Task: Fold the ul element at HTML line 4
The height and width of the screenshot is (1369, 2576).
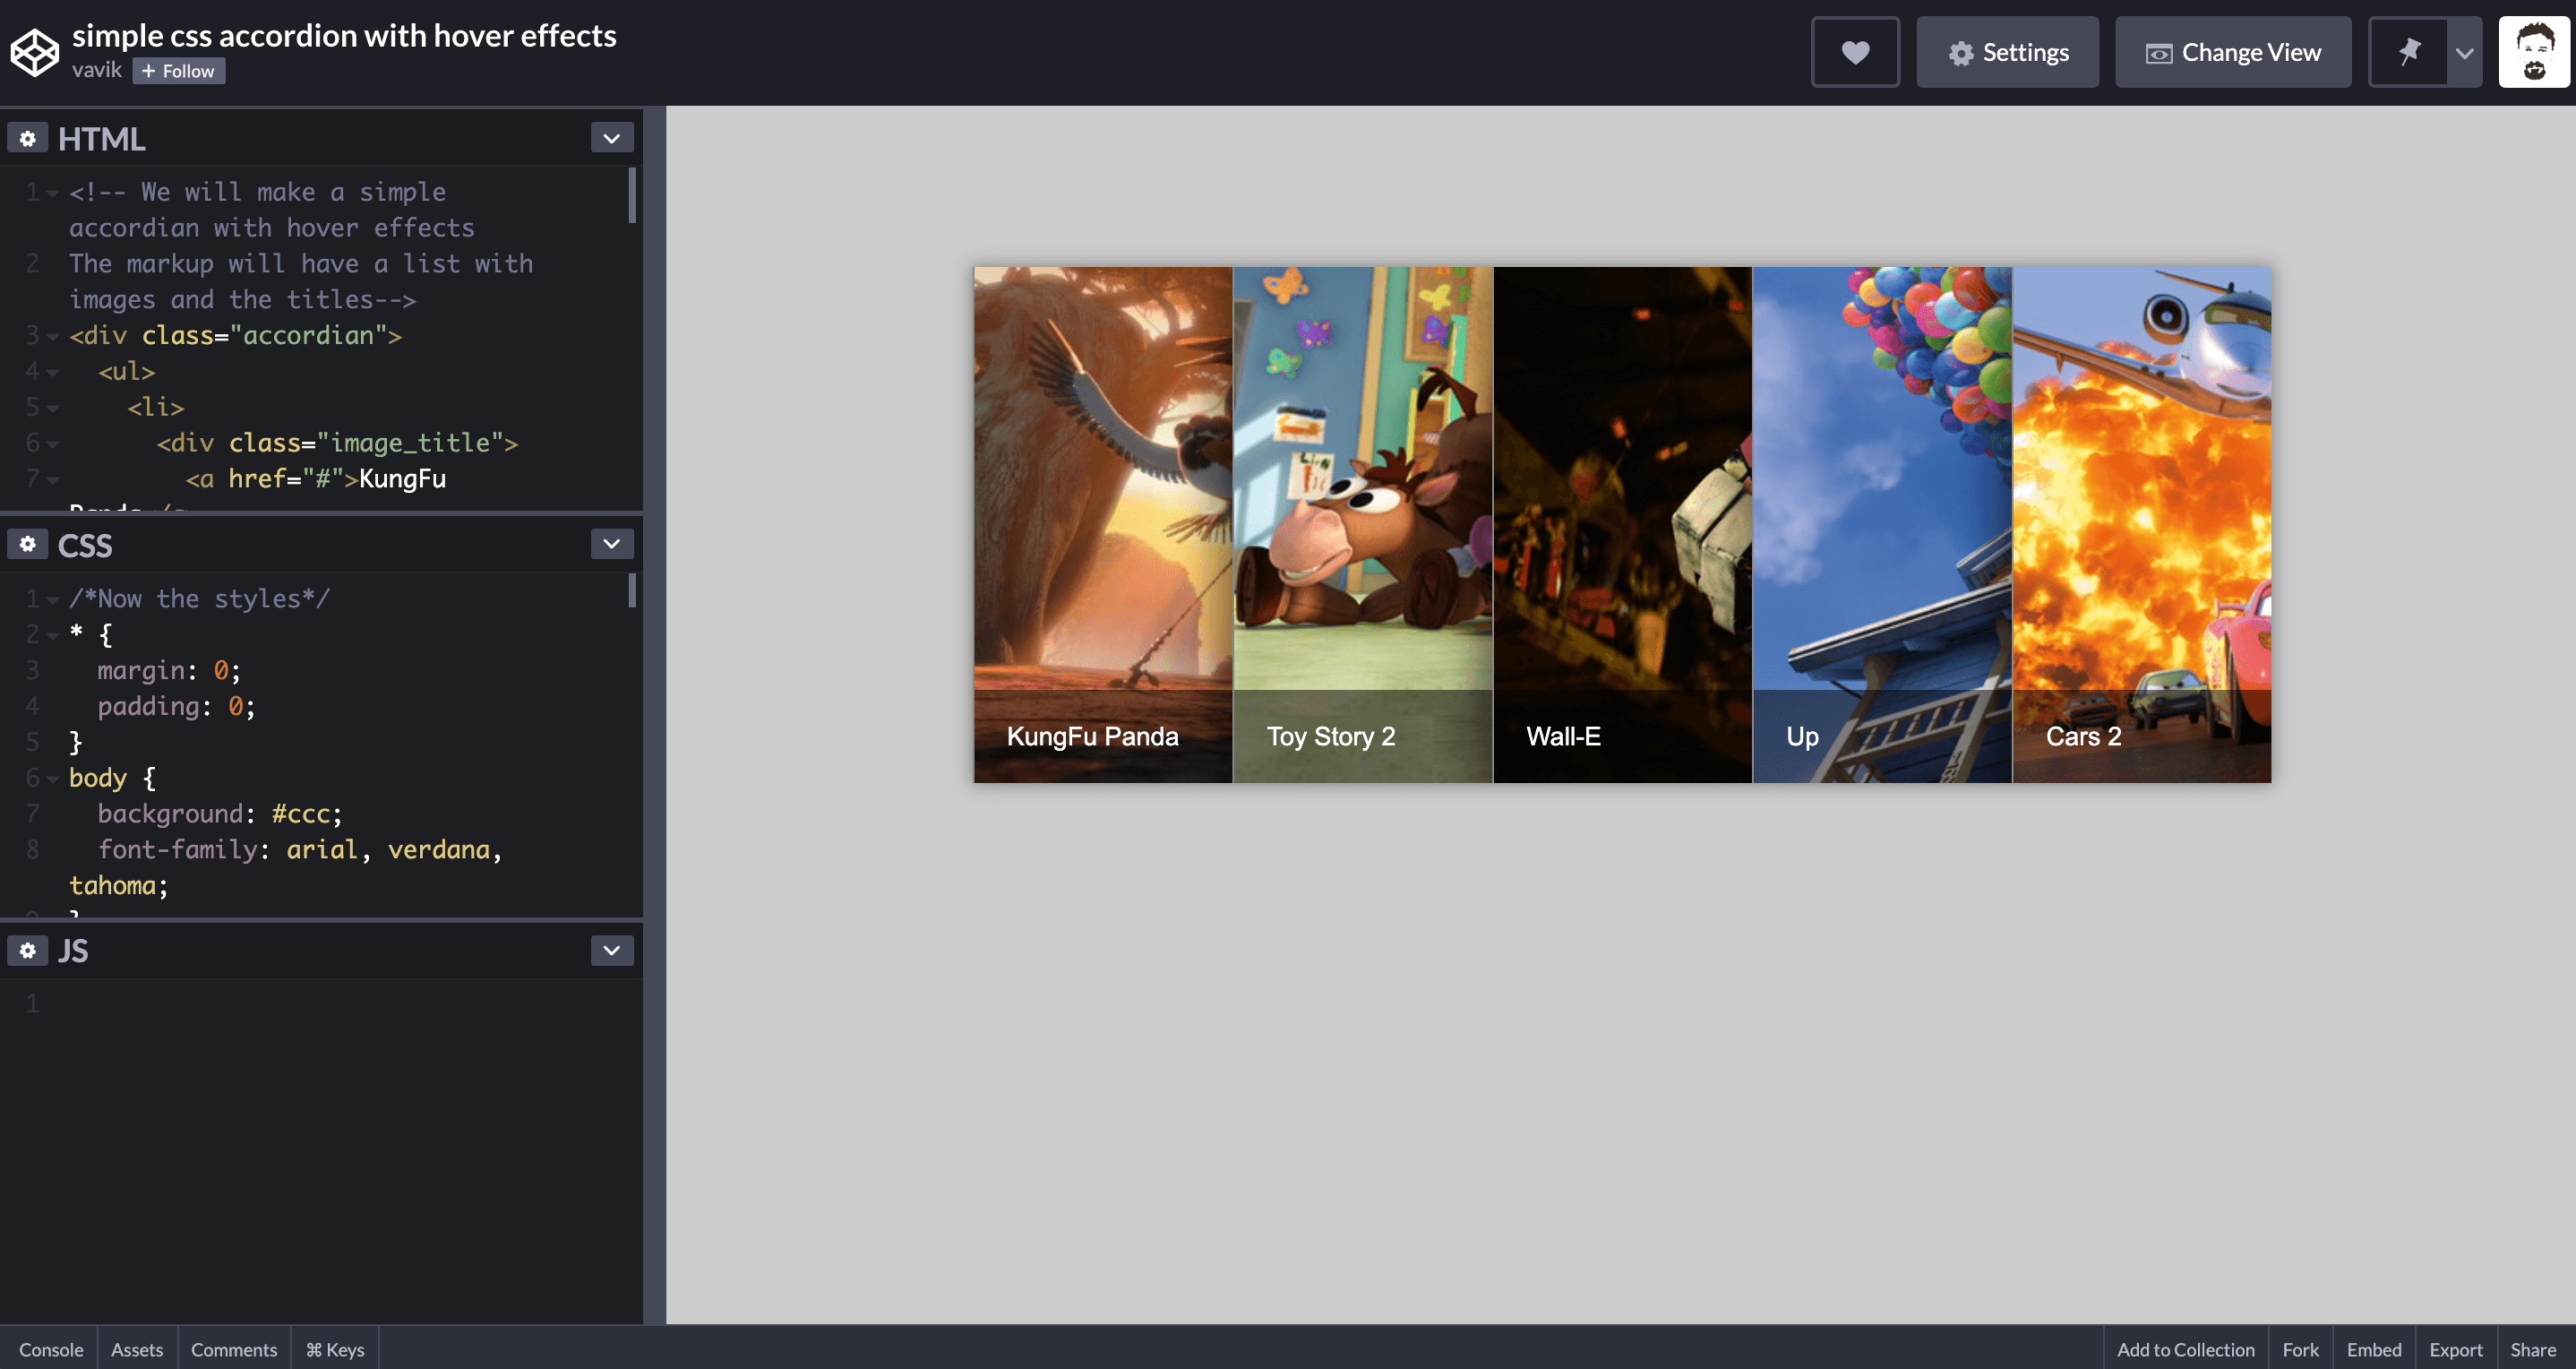Action: 53,372
